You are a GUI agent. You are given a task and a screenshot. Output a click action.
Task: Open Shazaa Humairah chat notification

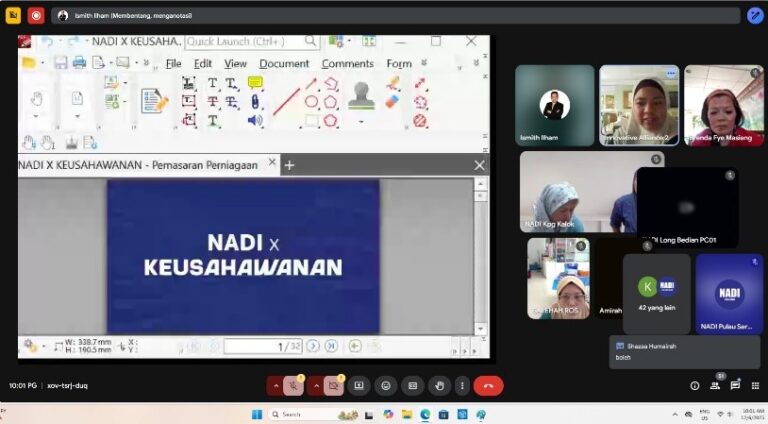click(685, 352)
